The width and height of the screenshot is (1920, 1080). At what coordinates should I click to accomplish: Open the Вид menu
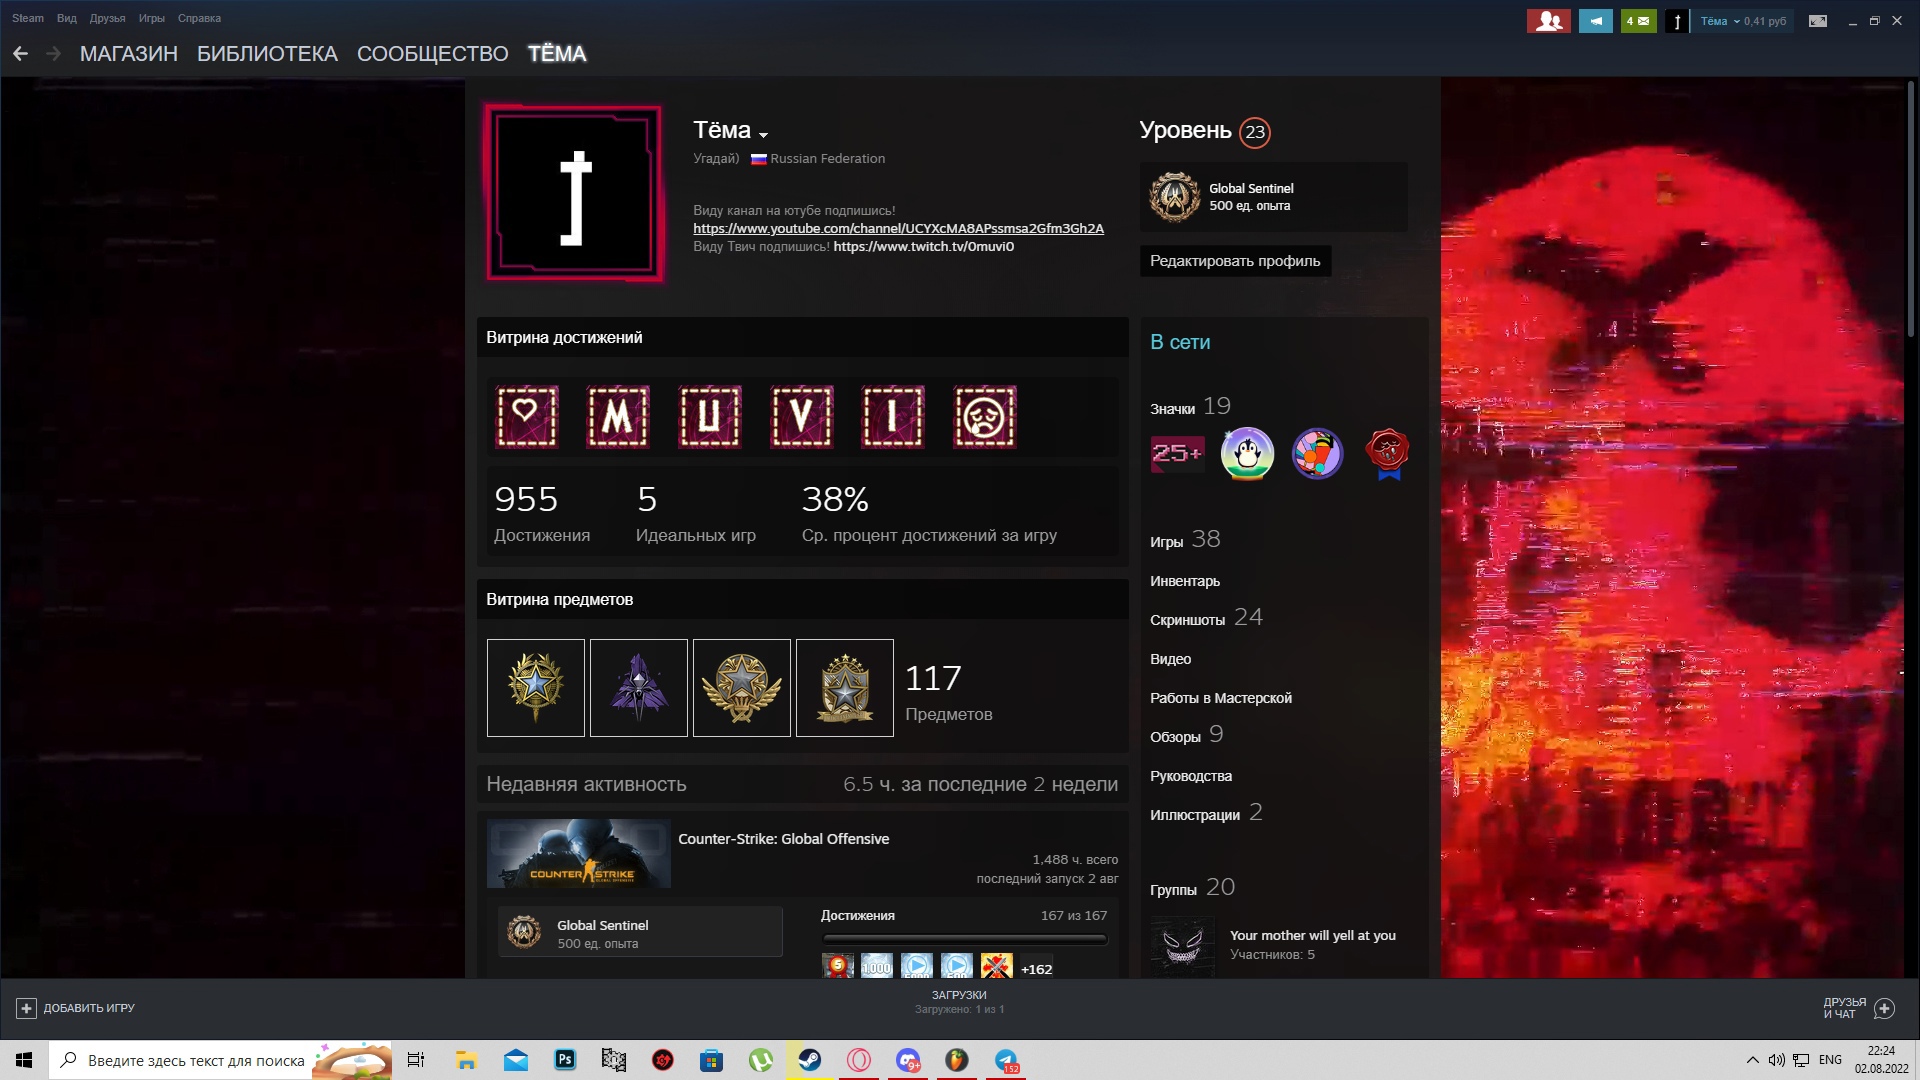point(67,18)
